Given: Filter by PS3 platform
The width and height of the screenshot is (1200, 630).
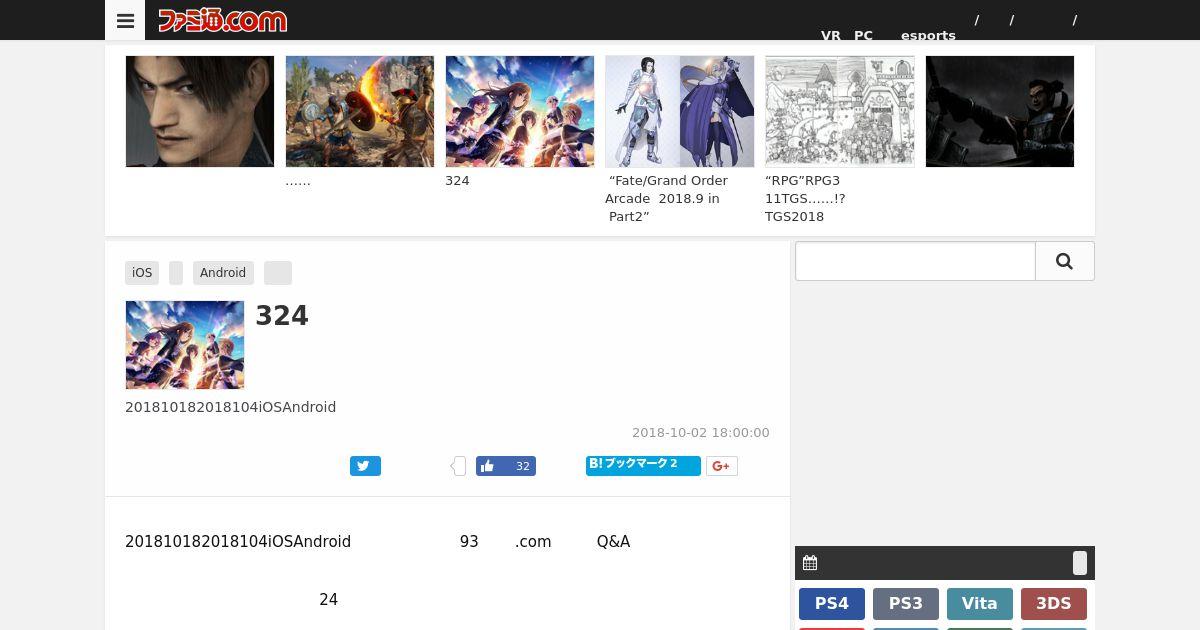Looking at the screenshot, I should pos(906,604).
